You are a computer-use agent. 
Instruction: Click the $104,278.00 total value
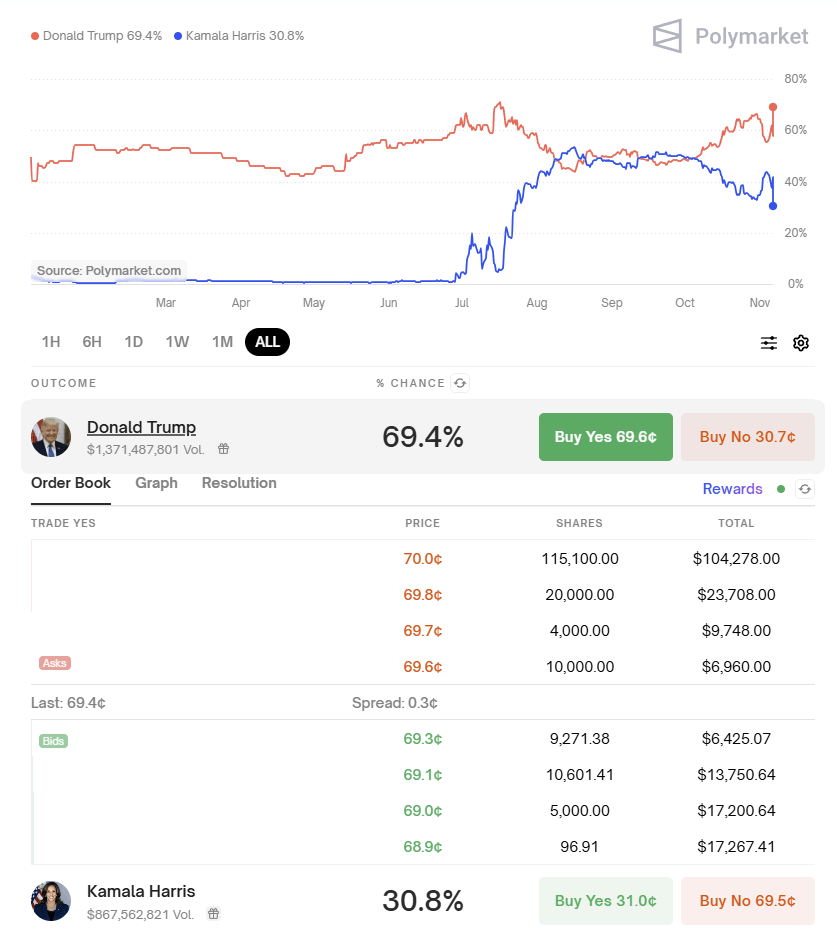[736, 559]
